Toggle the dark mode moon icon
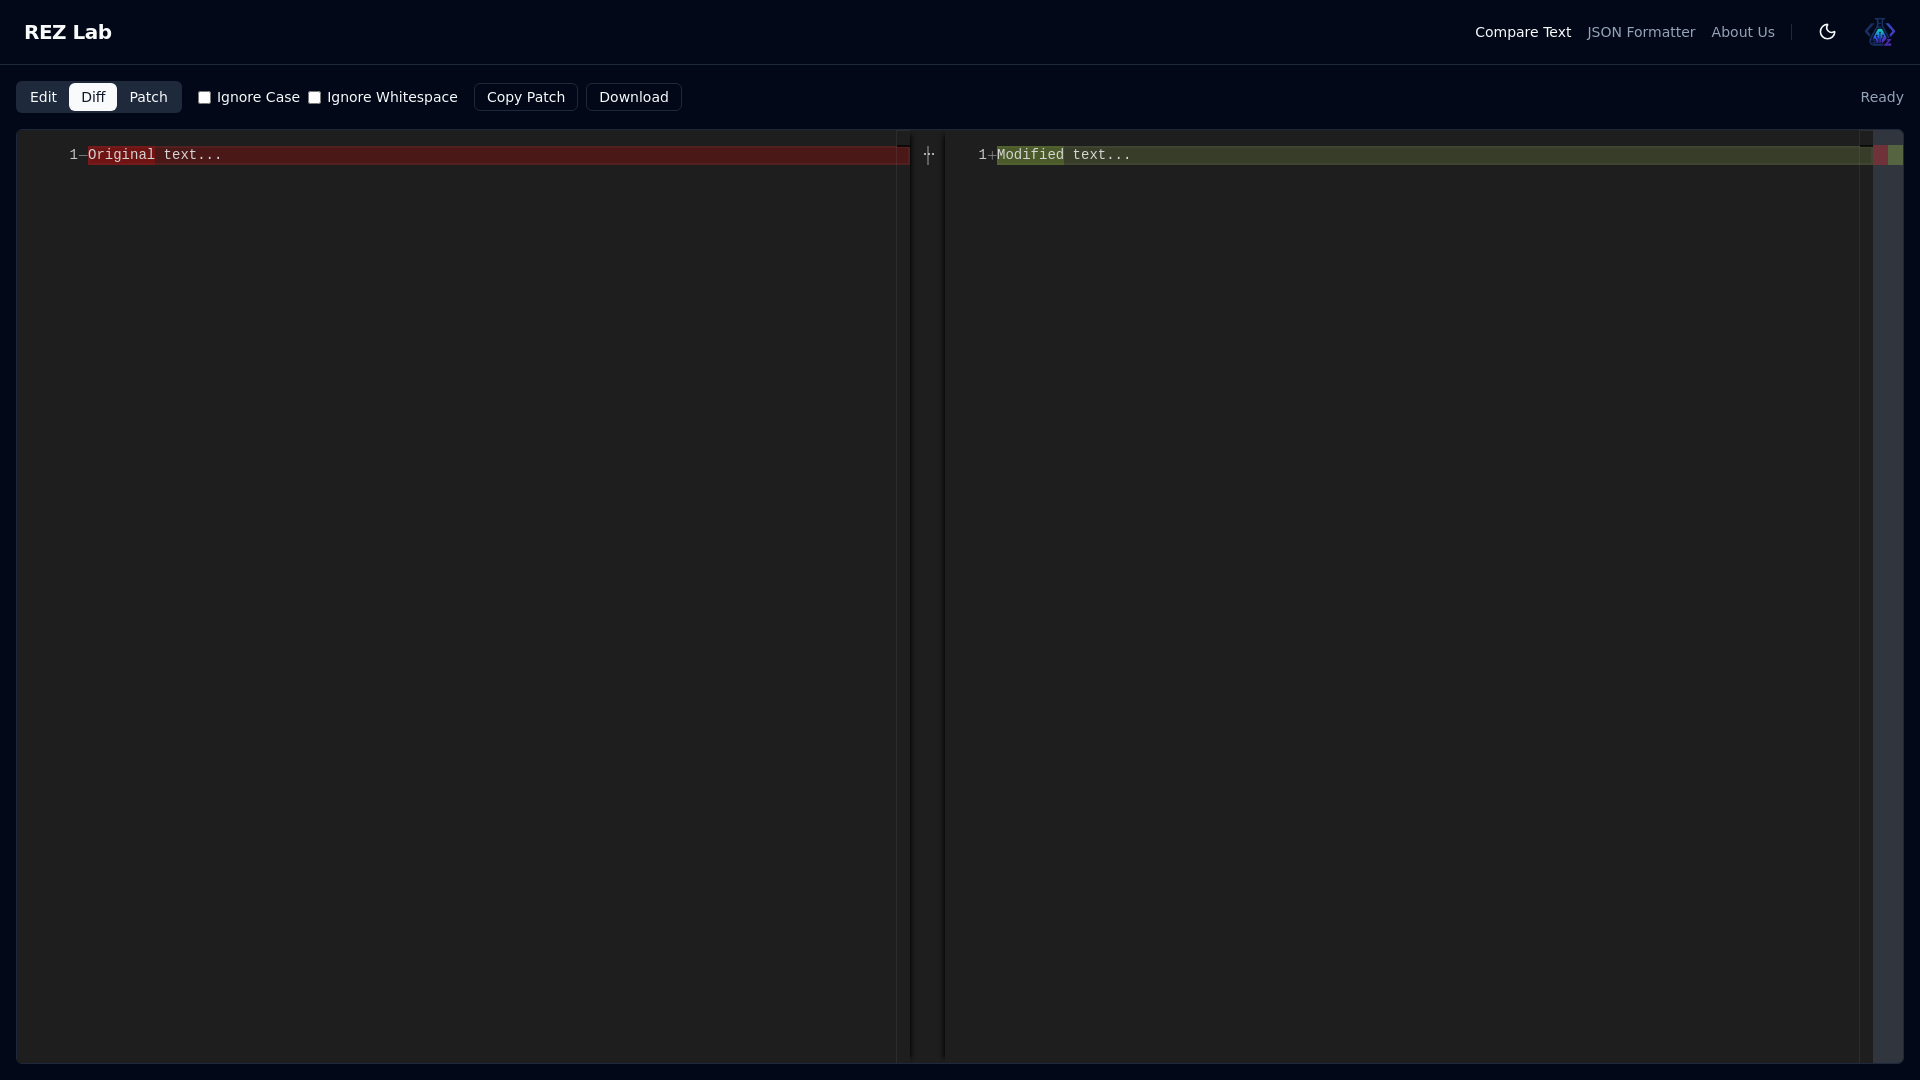The width and height of the screenshot is (1920, 1080). tap(1827, 32)
